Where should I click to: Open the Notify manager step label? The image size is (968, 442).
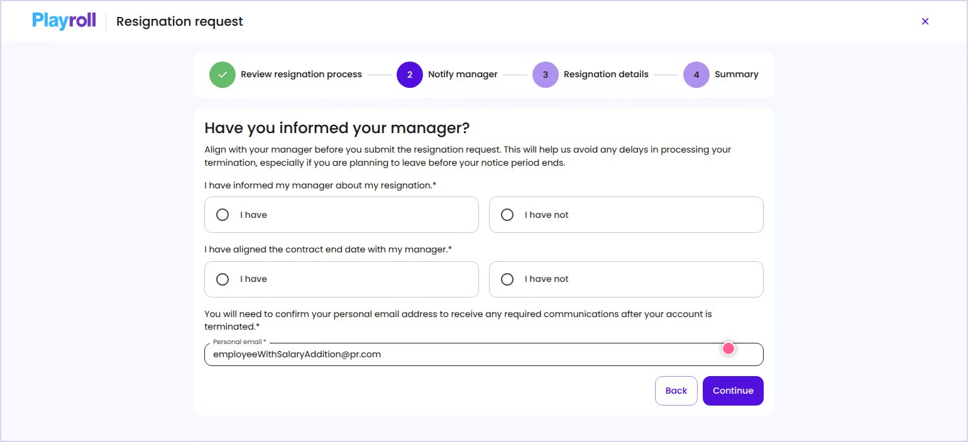463,75
